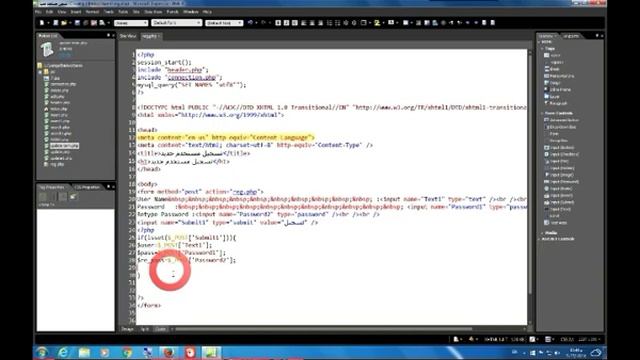The width and height of the screenshot is (640, 360).
Task: Open the File menu
Action: 38,12
